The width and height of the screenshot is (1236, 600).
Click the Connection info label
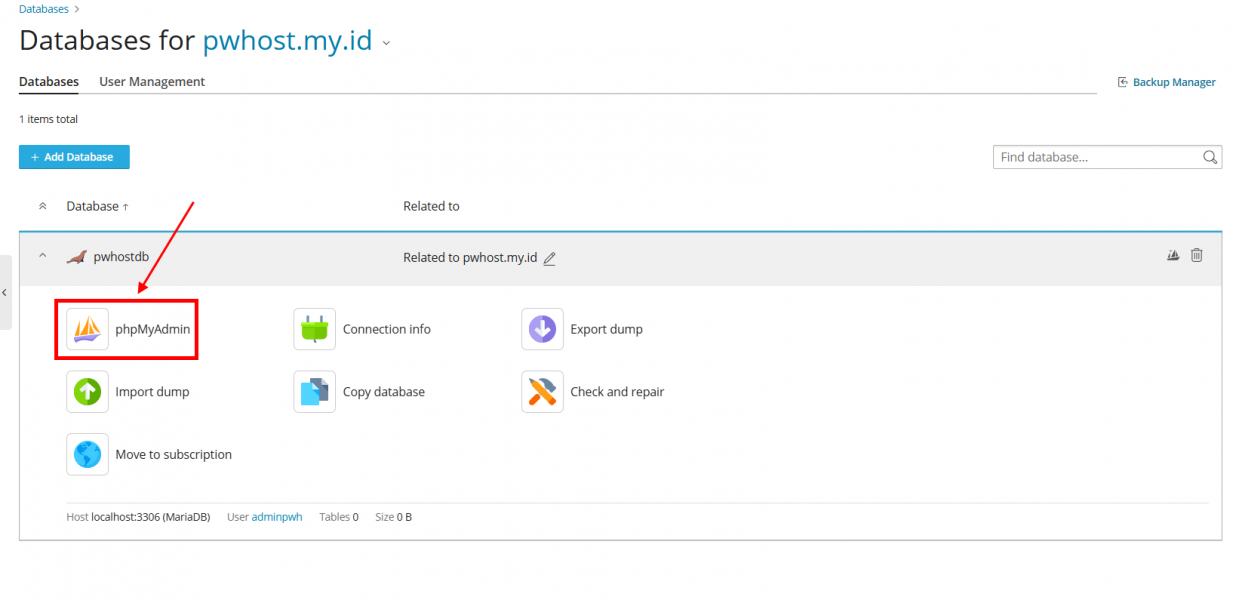[387, 329]
